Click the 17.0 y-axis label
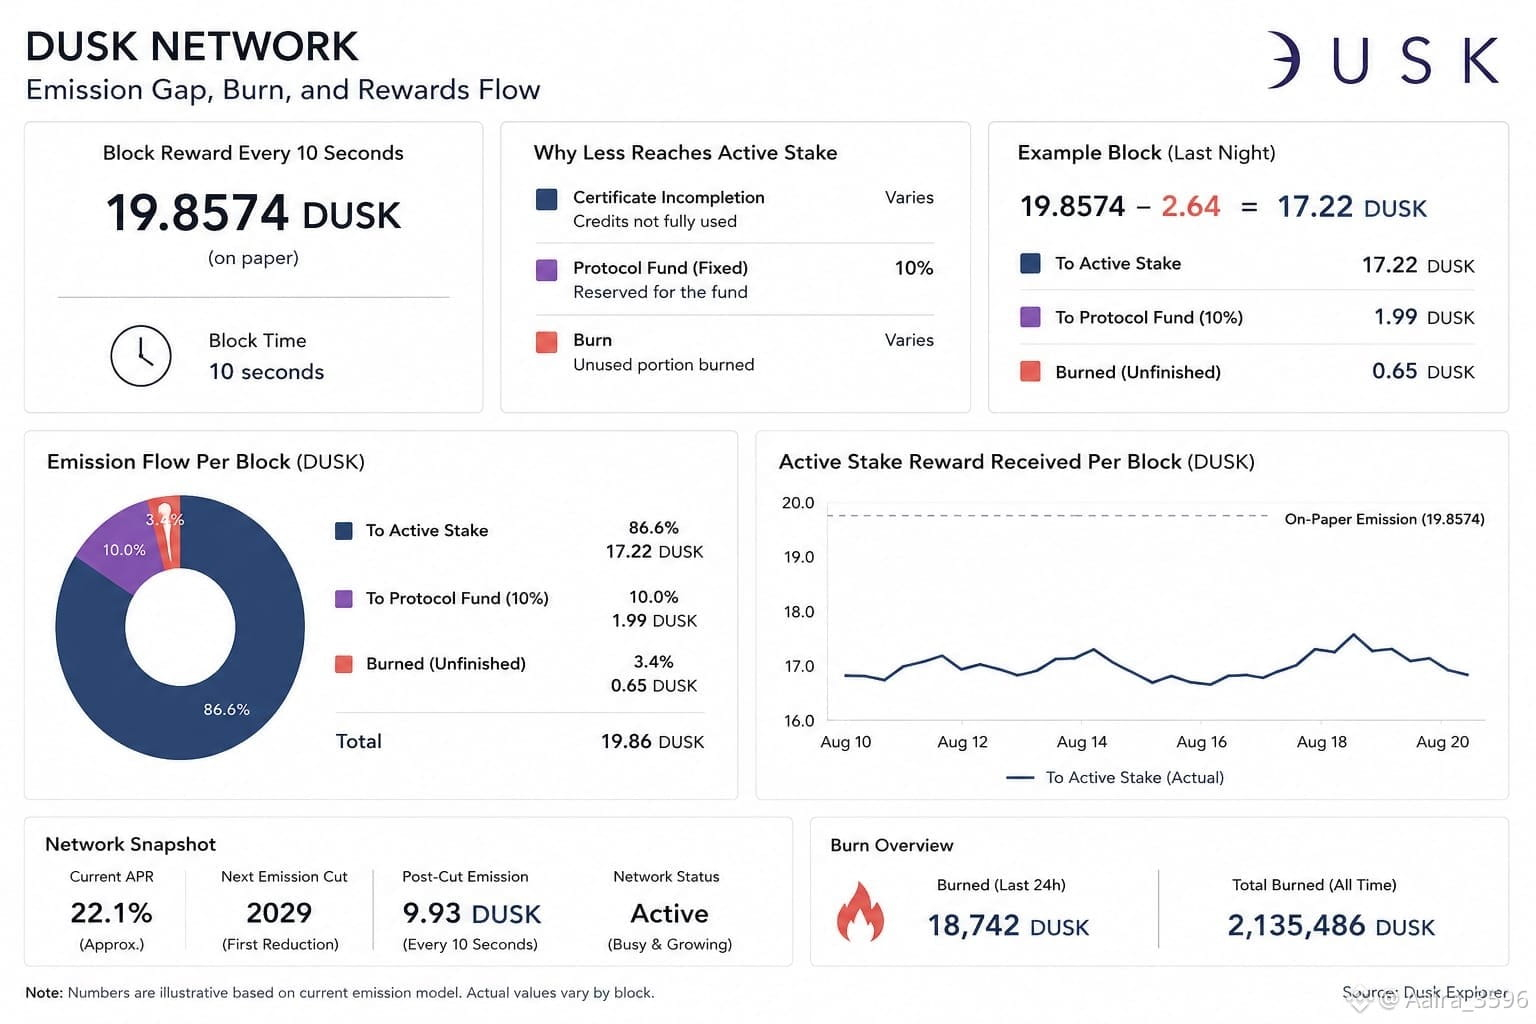The height and width of the screenshot is (1024, 1536). [798, 666]
